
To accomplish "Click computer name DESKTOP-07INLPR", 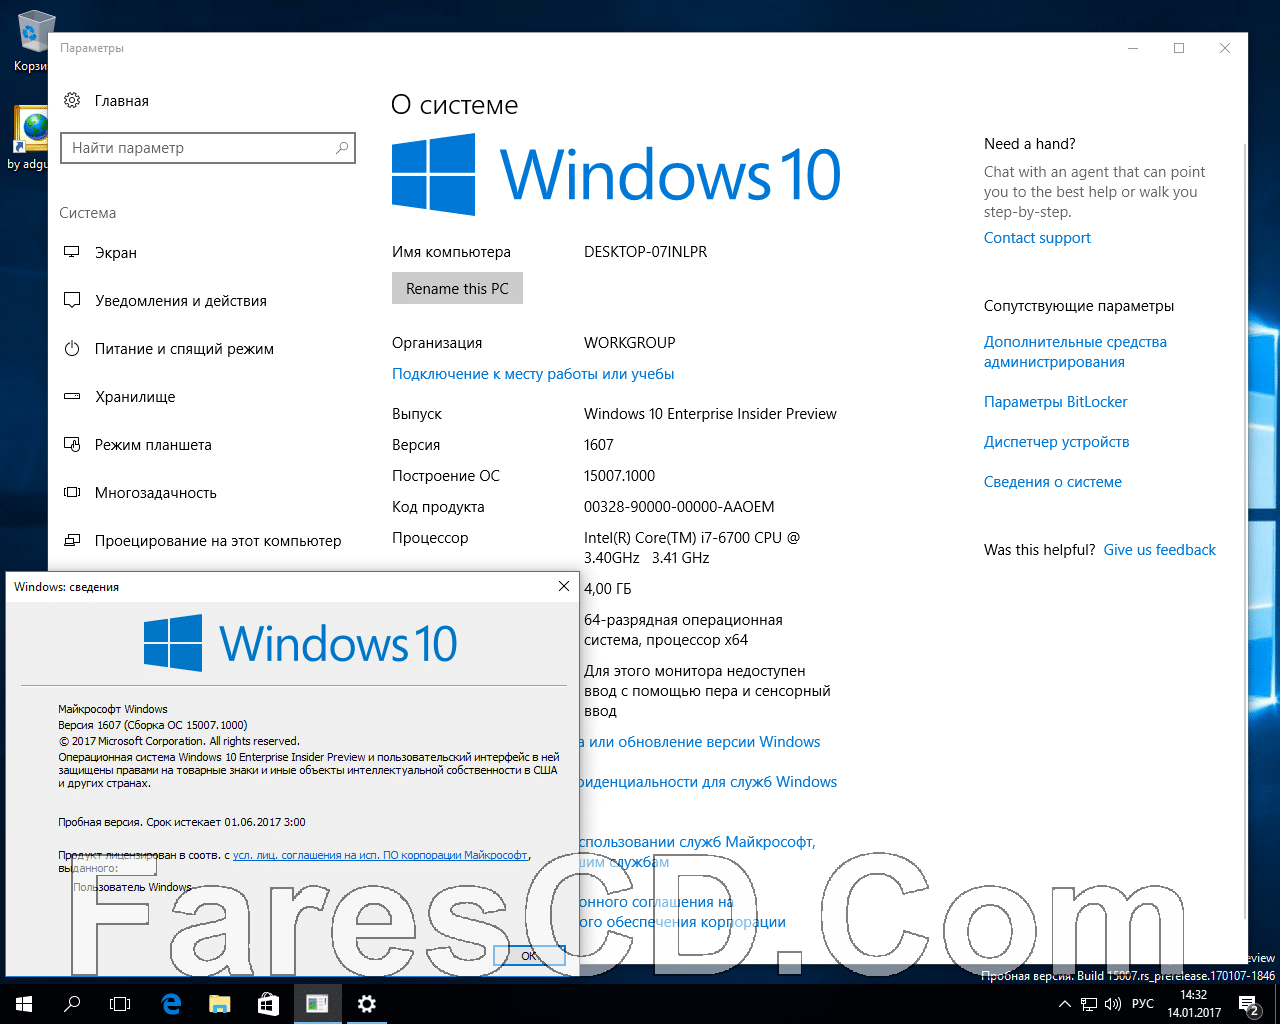I will click(x=645, y=252).
